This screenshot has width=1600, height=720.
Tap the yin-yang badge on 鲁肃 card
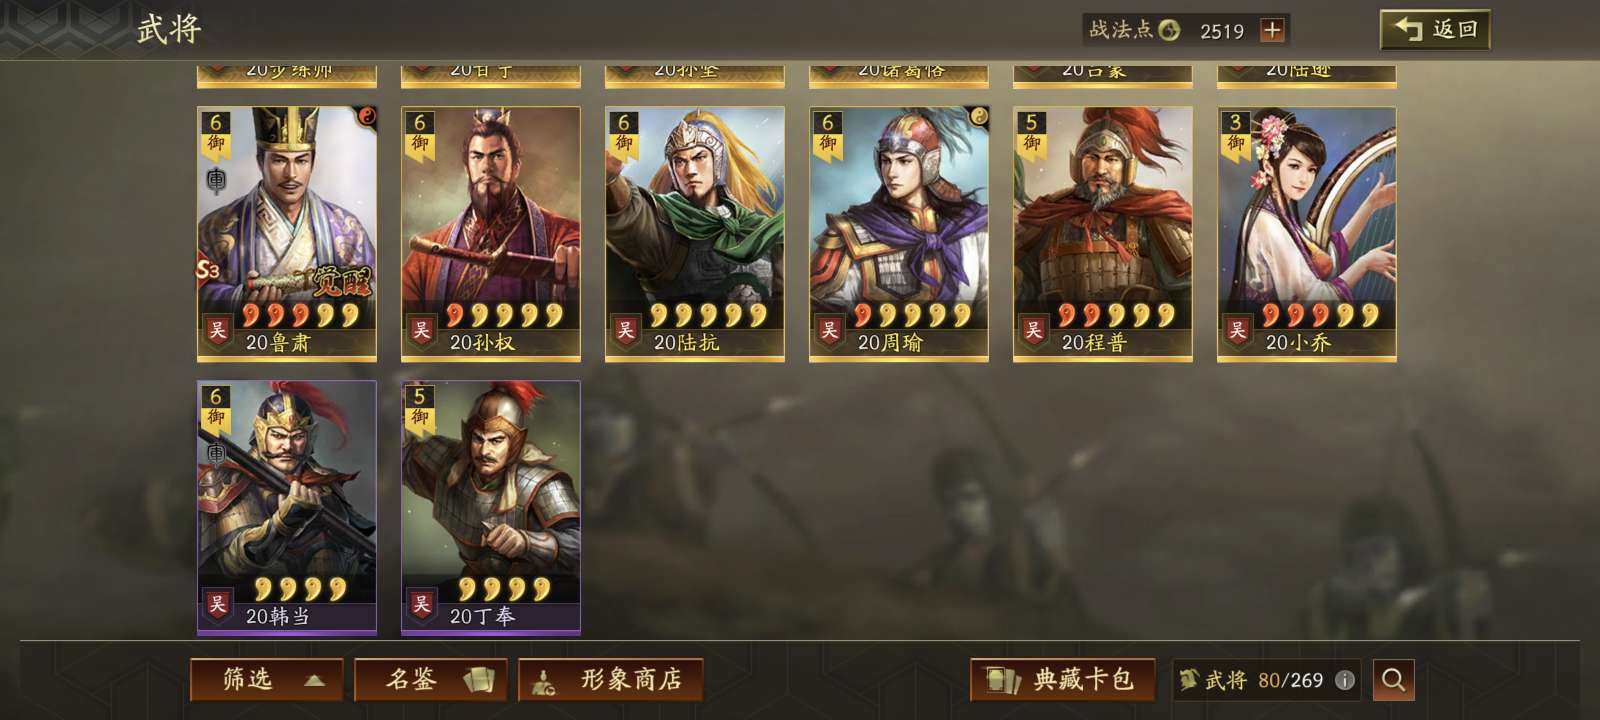click(365, 117)
